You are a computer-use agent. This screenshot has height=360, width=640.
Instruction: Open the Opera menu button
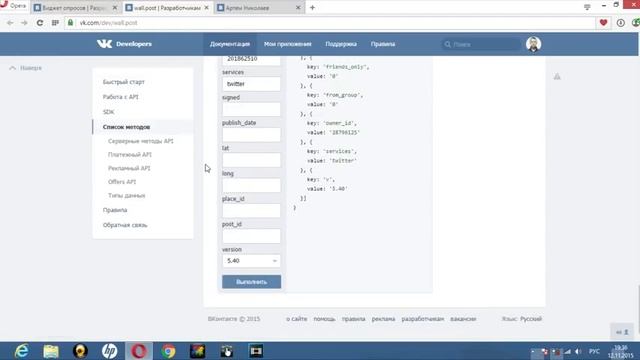coord(13,6)
